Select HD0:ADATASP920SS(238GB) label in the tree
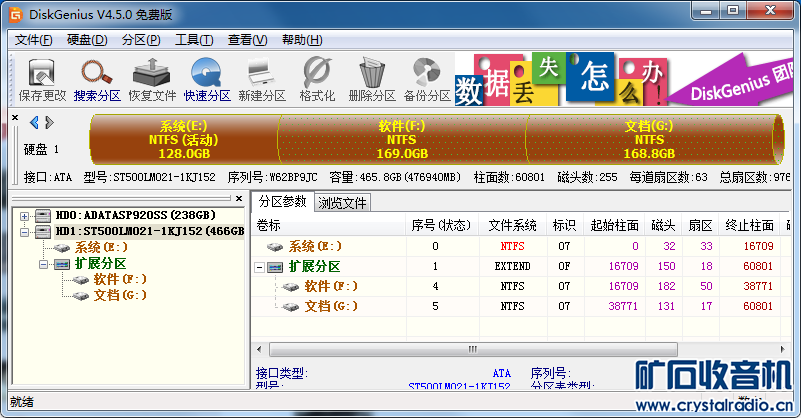The image size is (801, 418). 135,215
